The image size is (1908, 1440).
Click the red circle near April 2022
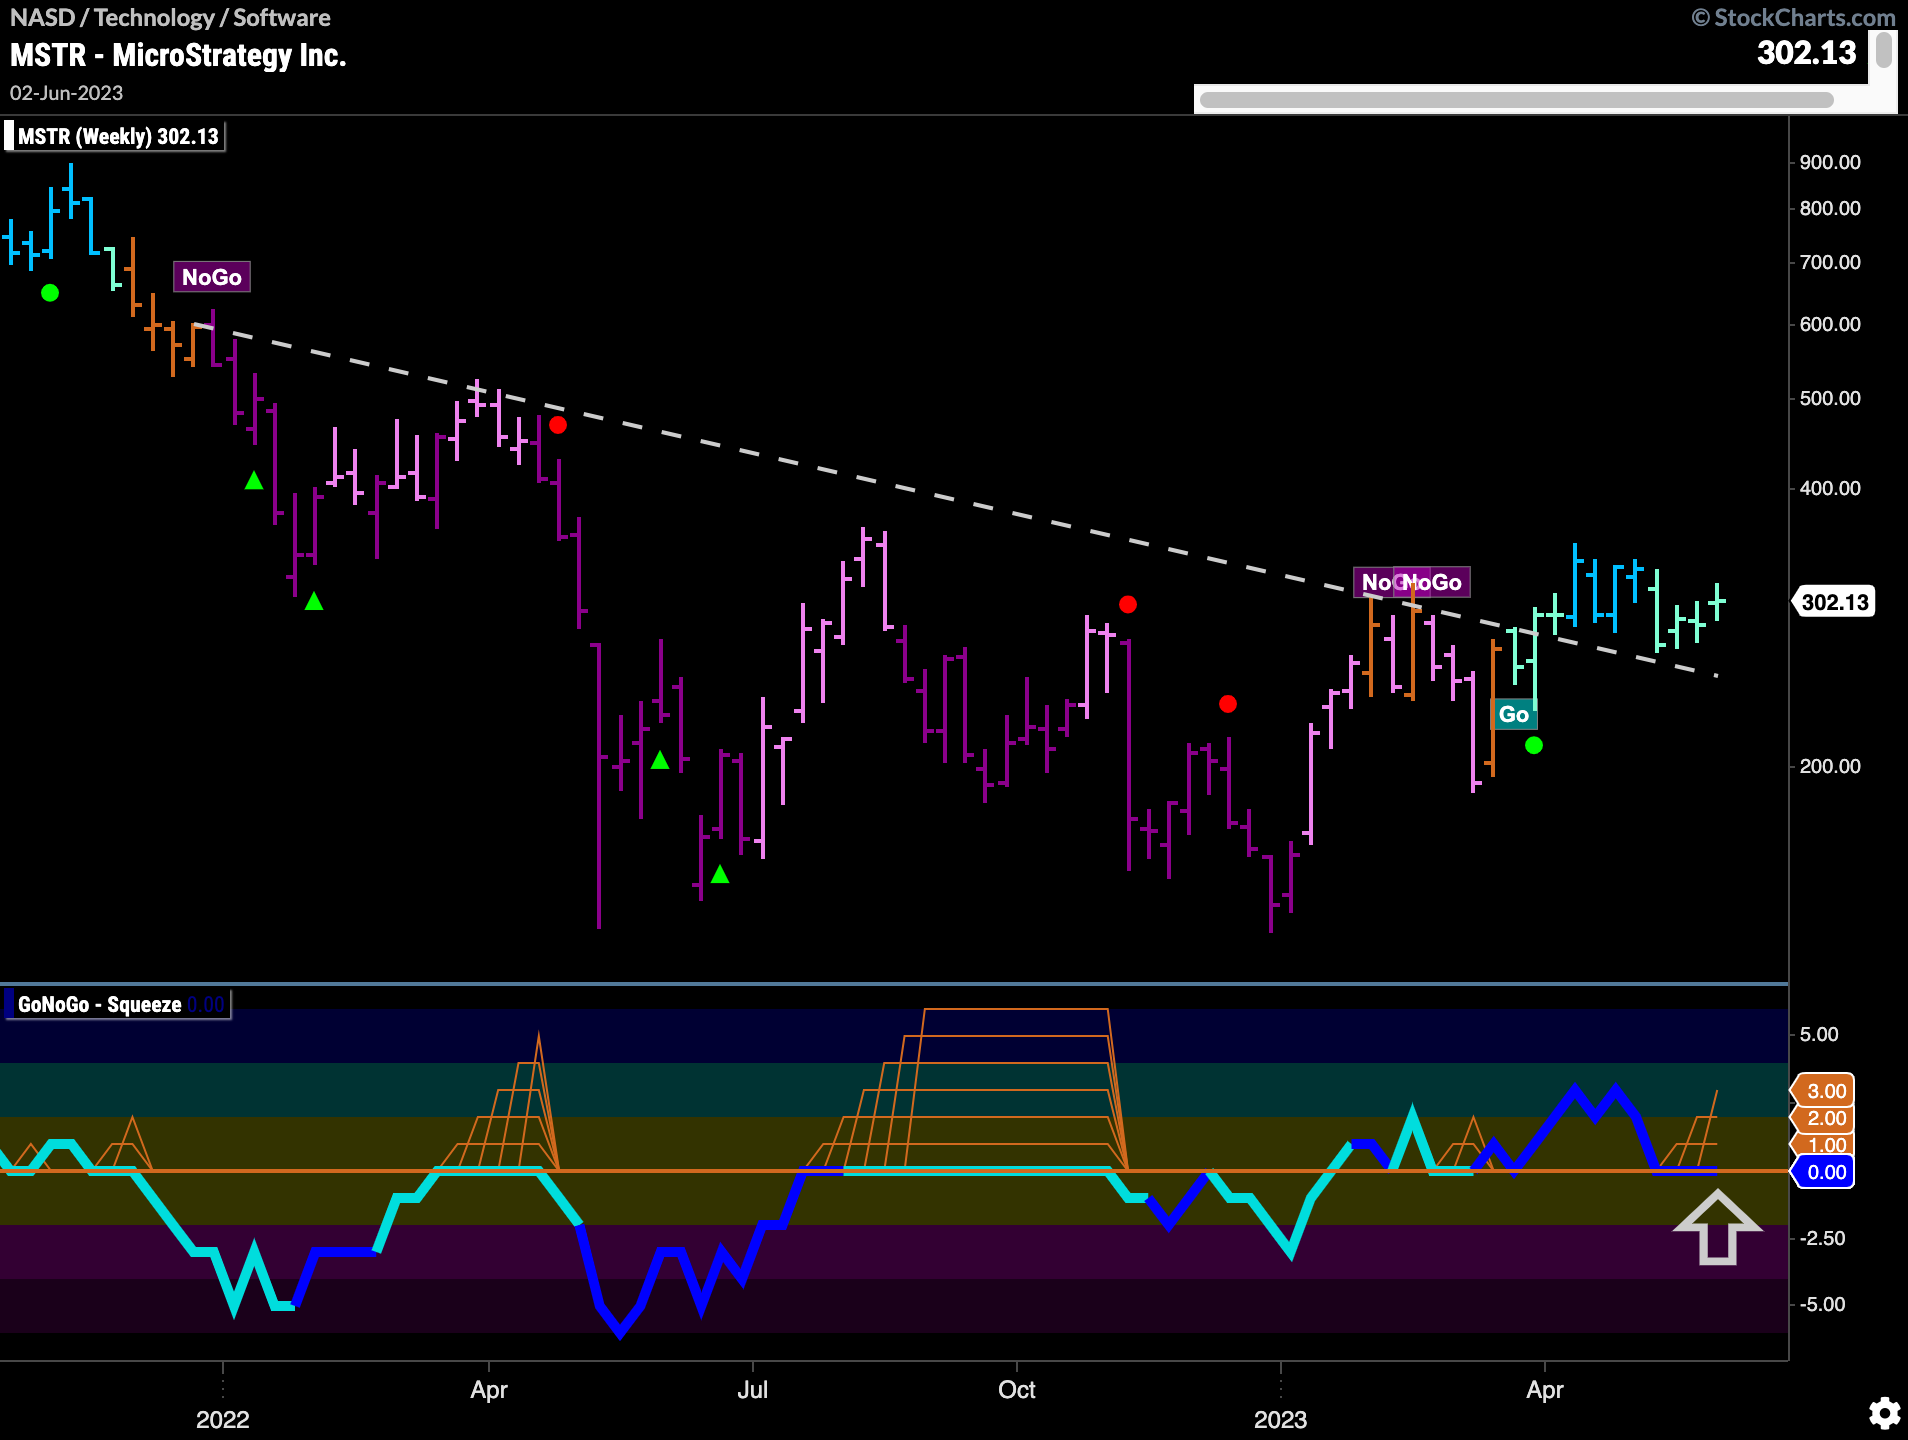558,425
